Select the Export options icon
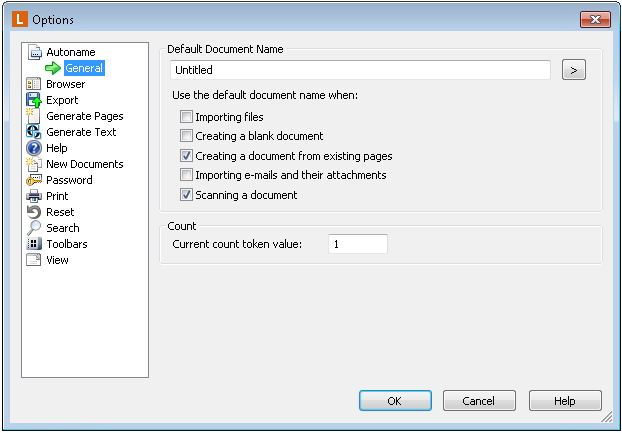Image resolution: width=622 pixels, height=433 pixels. point(34,100)
